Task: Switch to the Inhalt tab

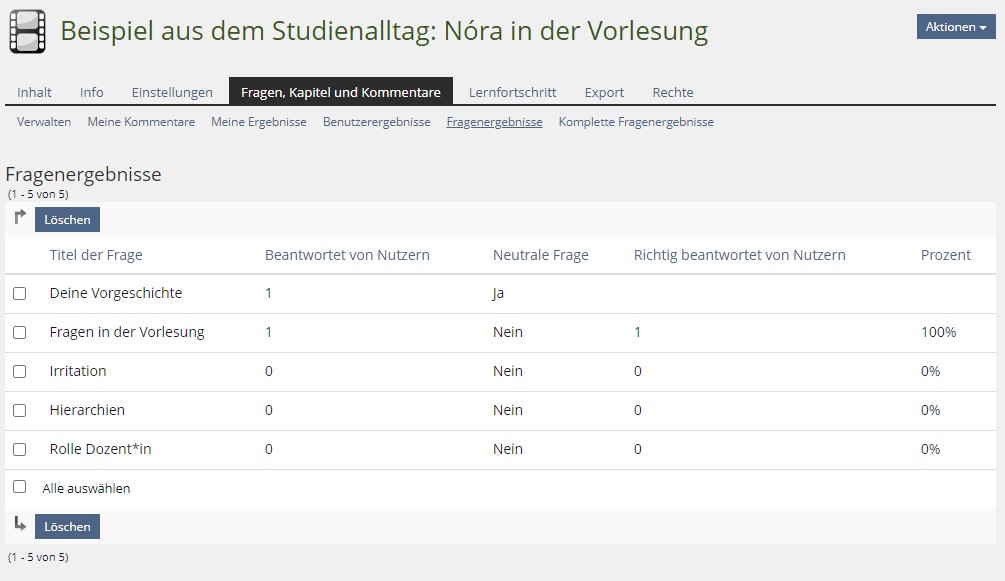Action: point(35,92)
